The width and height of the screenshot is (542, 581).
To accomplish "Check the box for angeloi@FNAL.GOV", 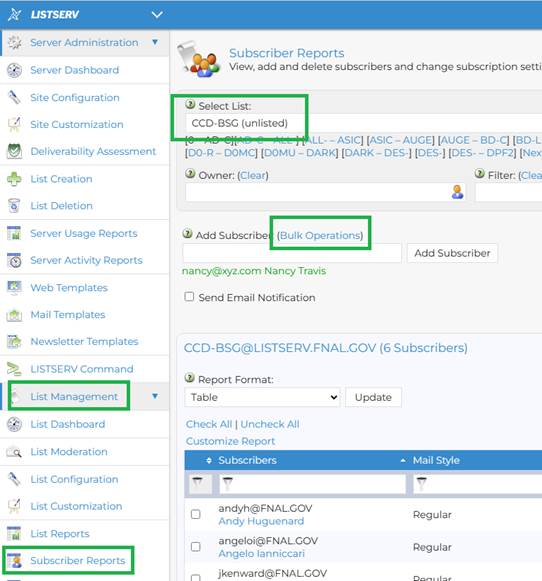I will [x=196, y=547].
